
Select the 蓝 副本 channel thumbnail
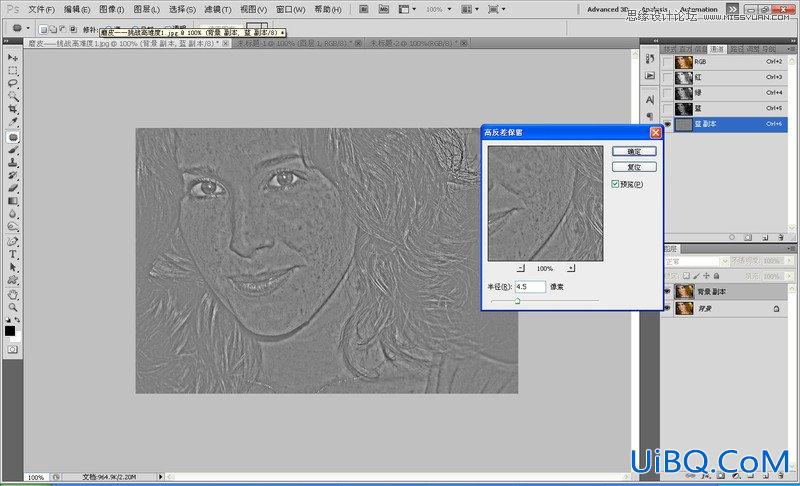pyautogui.click(x=684, y=124)
